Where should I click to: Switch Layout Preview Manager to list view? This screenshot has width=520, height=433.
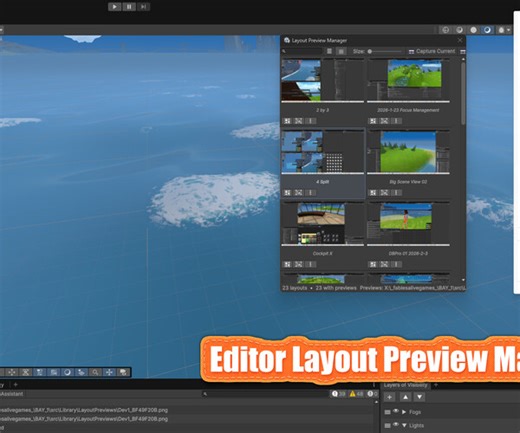(x=329, y=51)
